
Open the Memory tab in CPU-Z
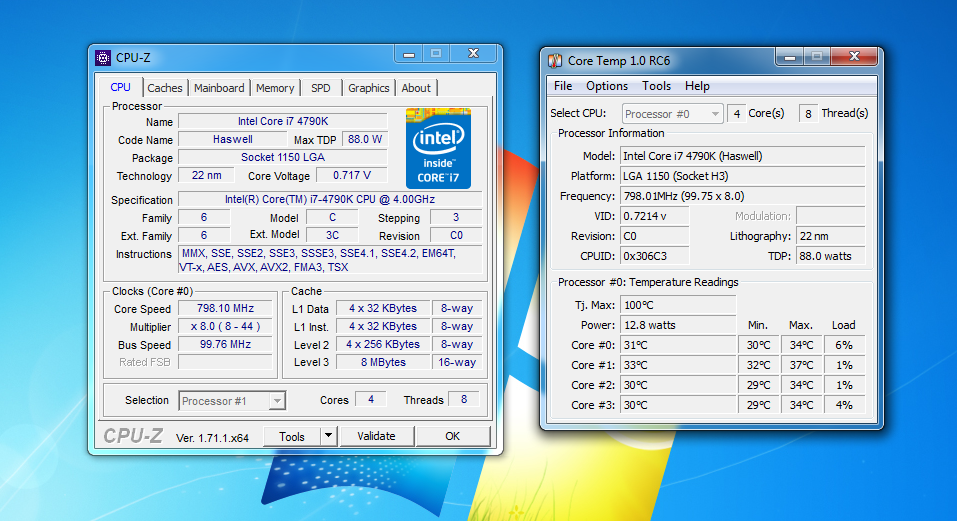[275, 88]
